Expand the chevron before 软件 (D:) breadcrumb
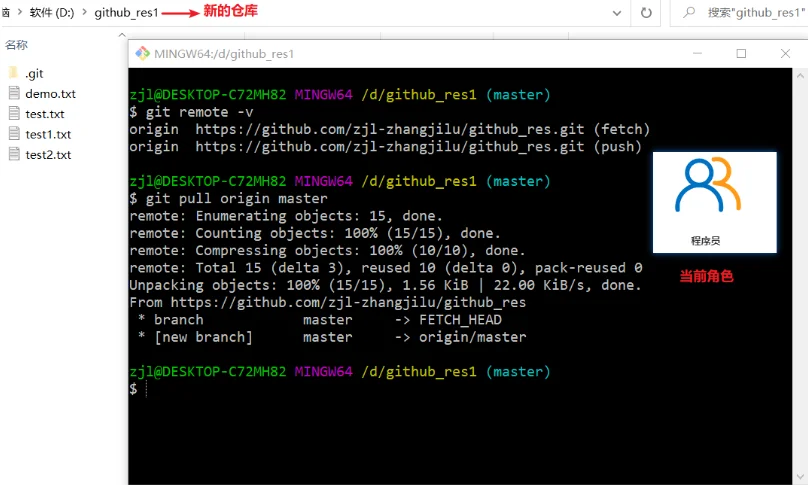 coord(19,13)
